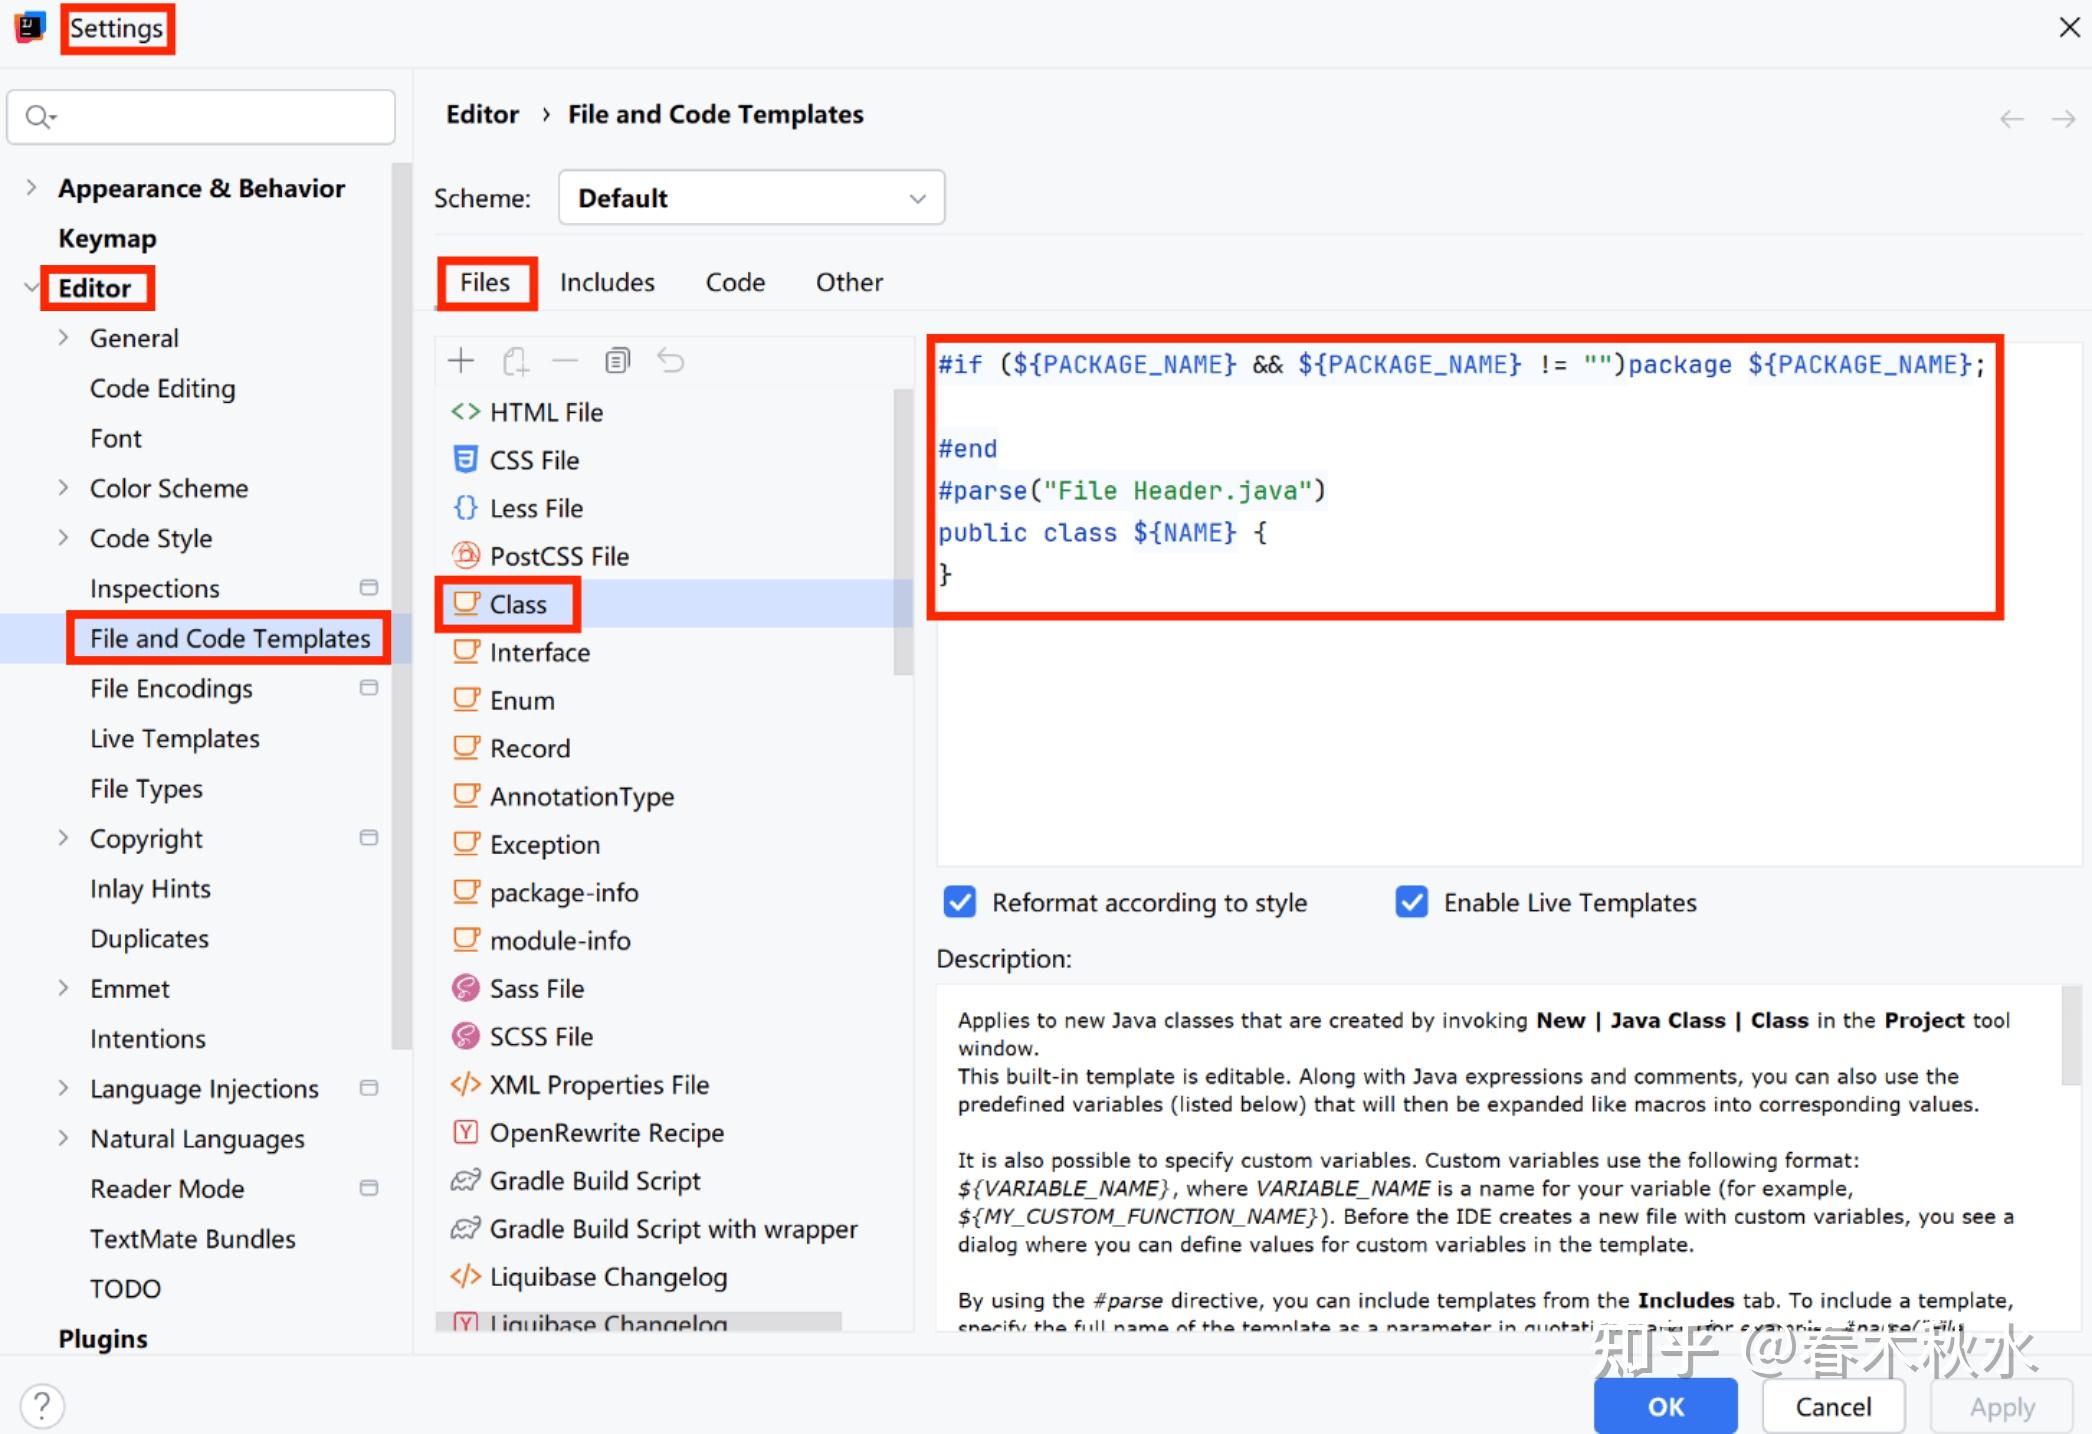
Task: Click the Revert to Original Template icon
Action: point(670,361)
